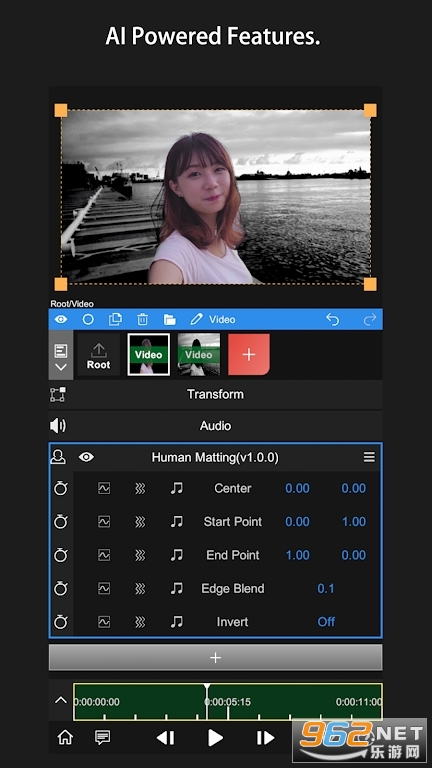Click the audio note icon for End Point
Image resolution: width=432 pixels, height=768 pixels.
click(177, 555)
